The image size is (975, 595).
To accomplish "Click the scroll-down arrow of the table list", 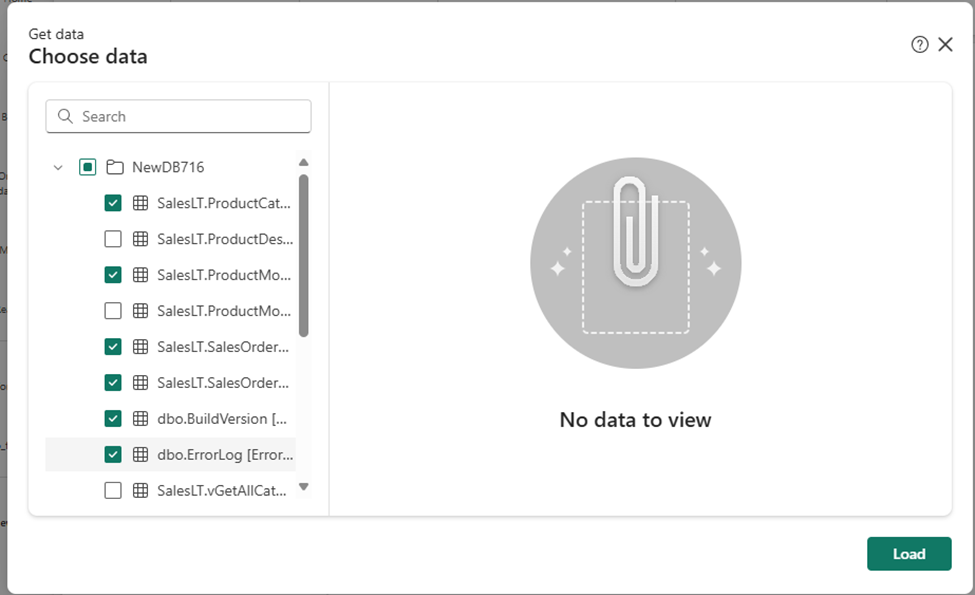I will point(304,486).
